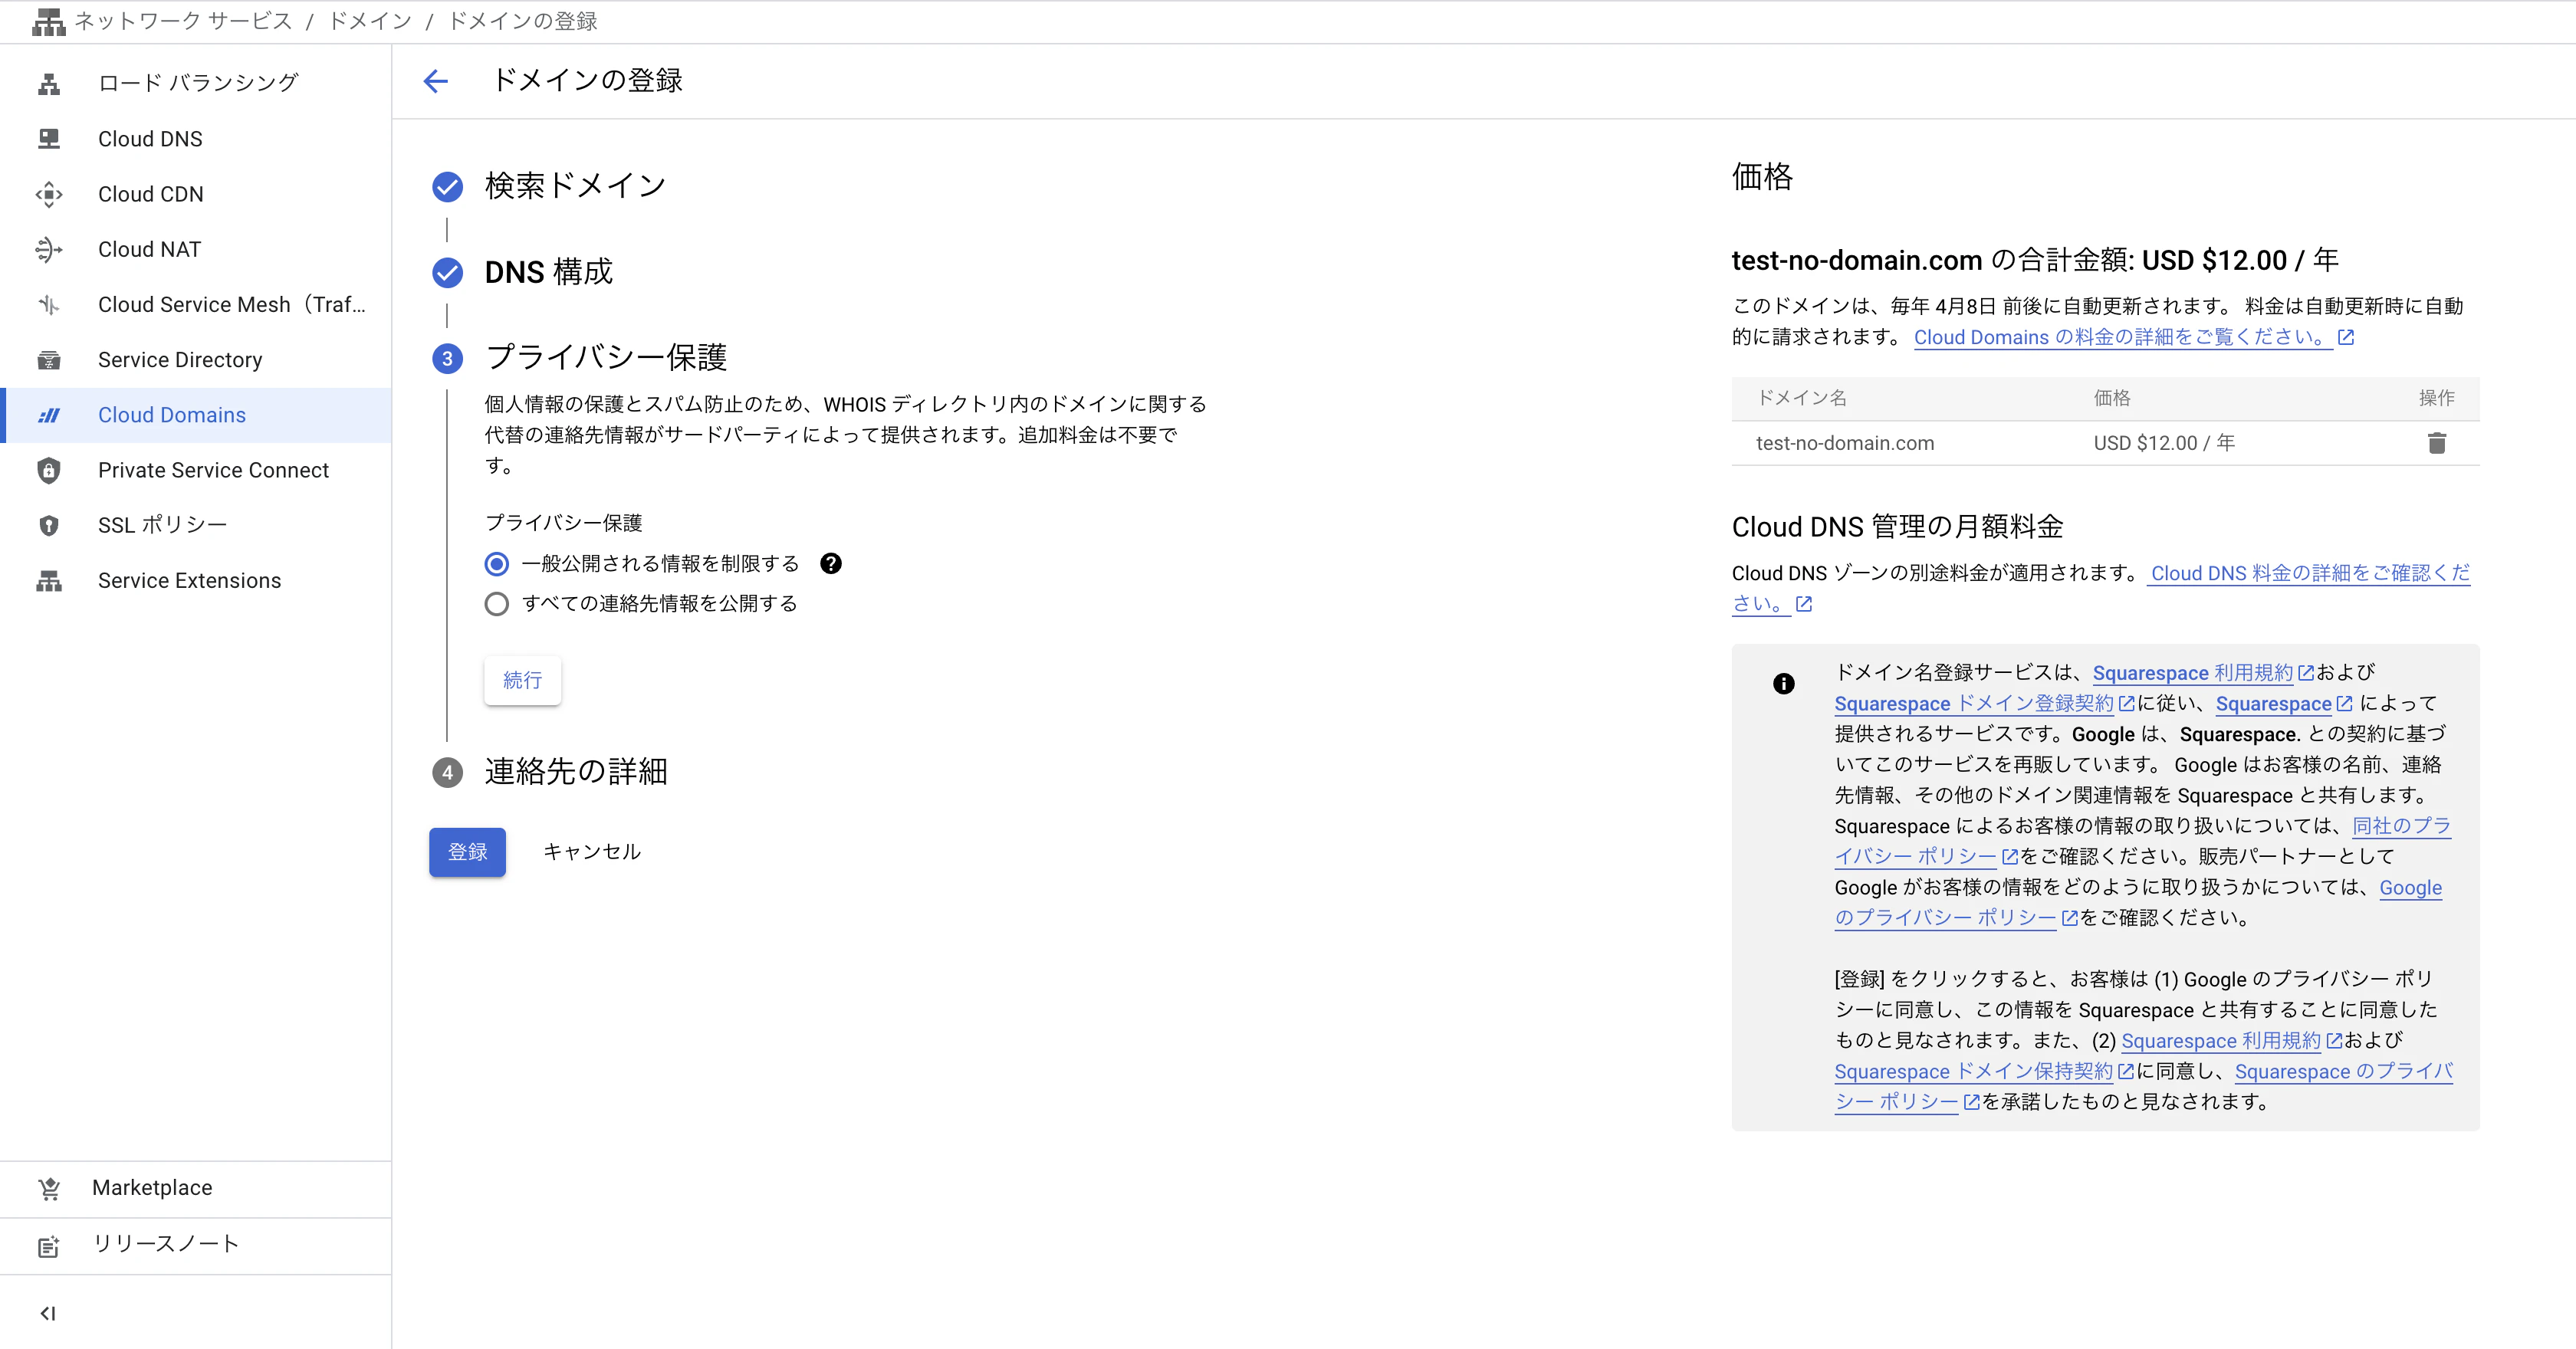The height and width of the screenshot is (1349, 2576).
Task: Click ドメイン breadcrumb link
Action: tap(370, 21)
